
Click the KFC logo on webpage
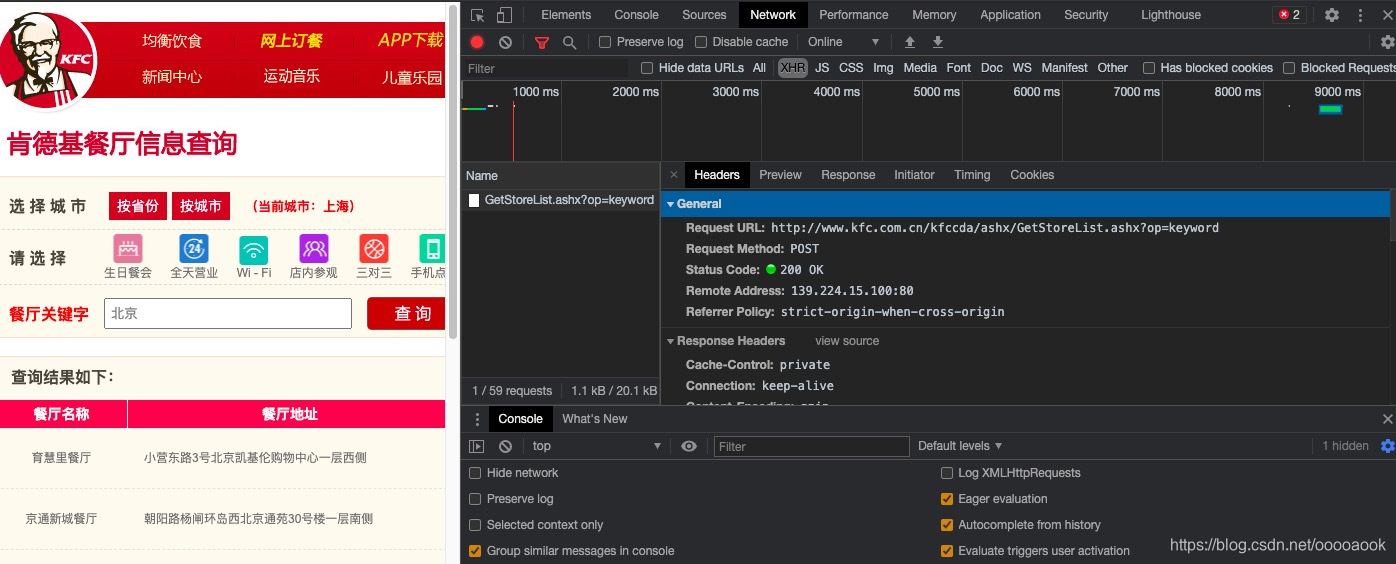point(49,59)
